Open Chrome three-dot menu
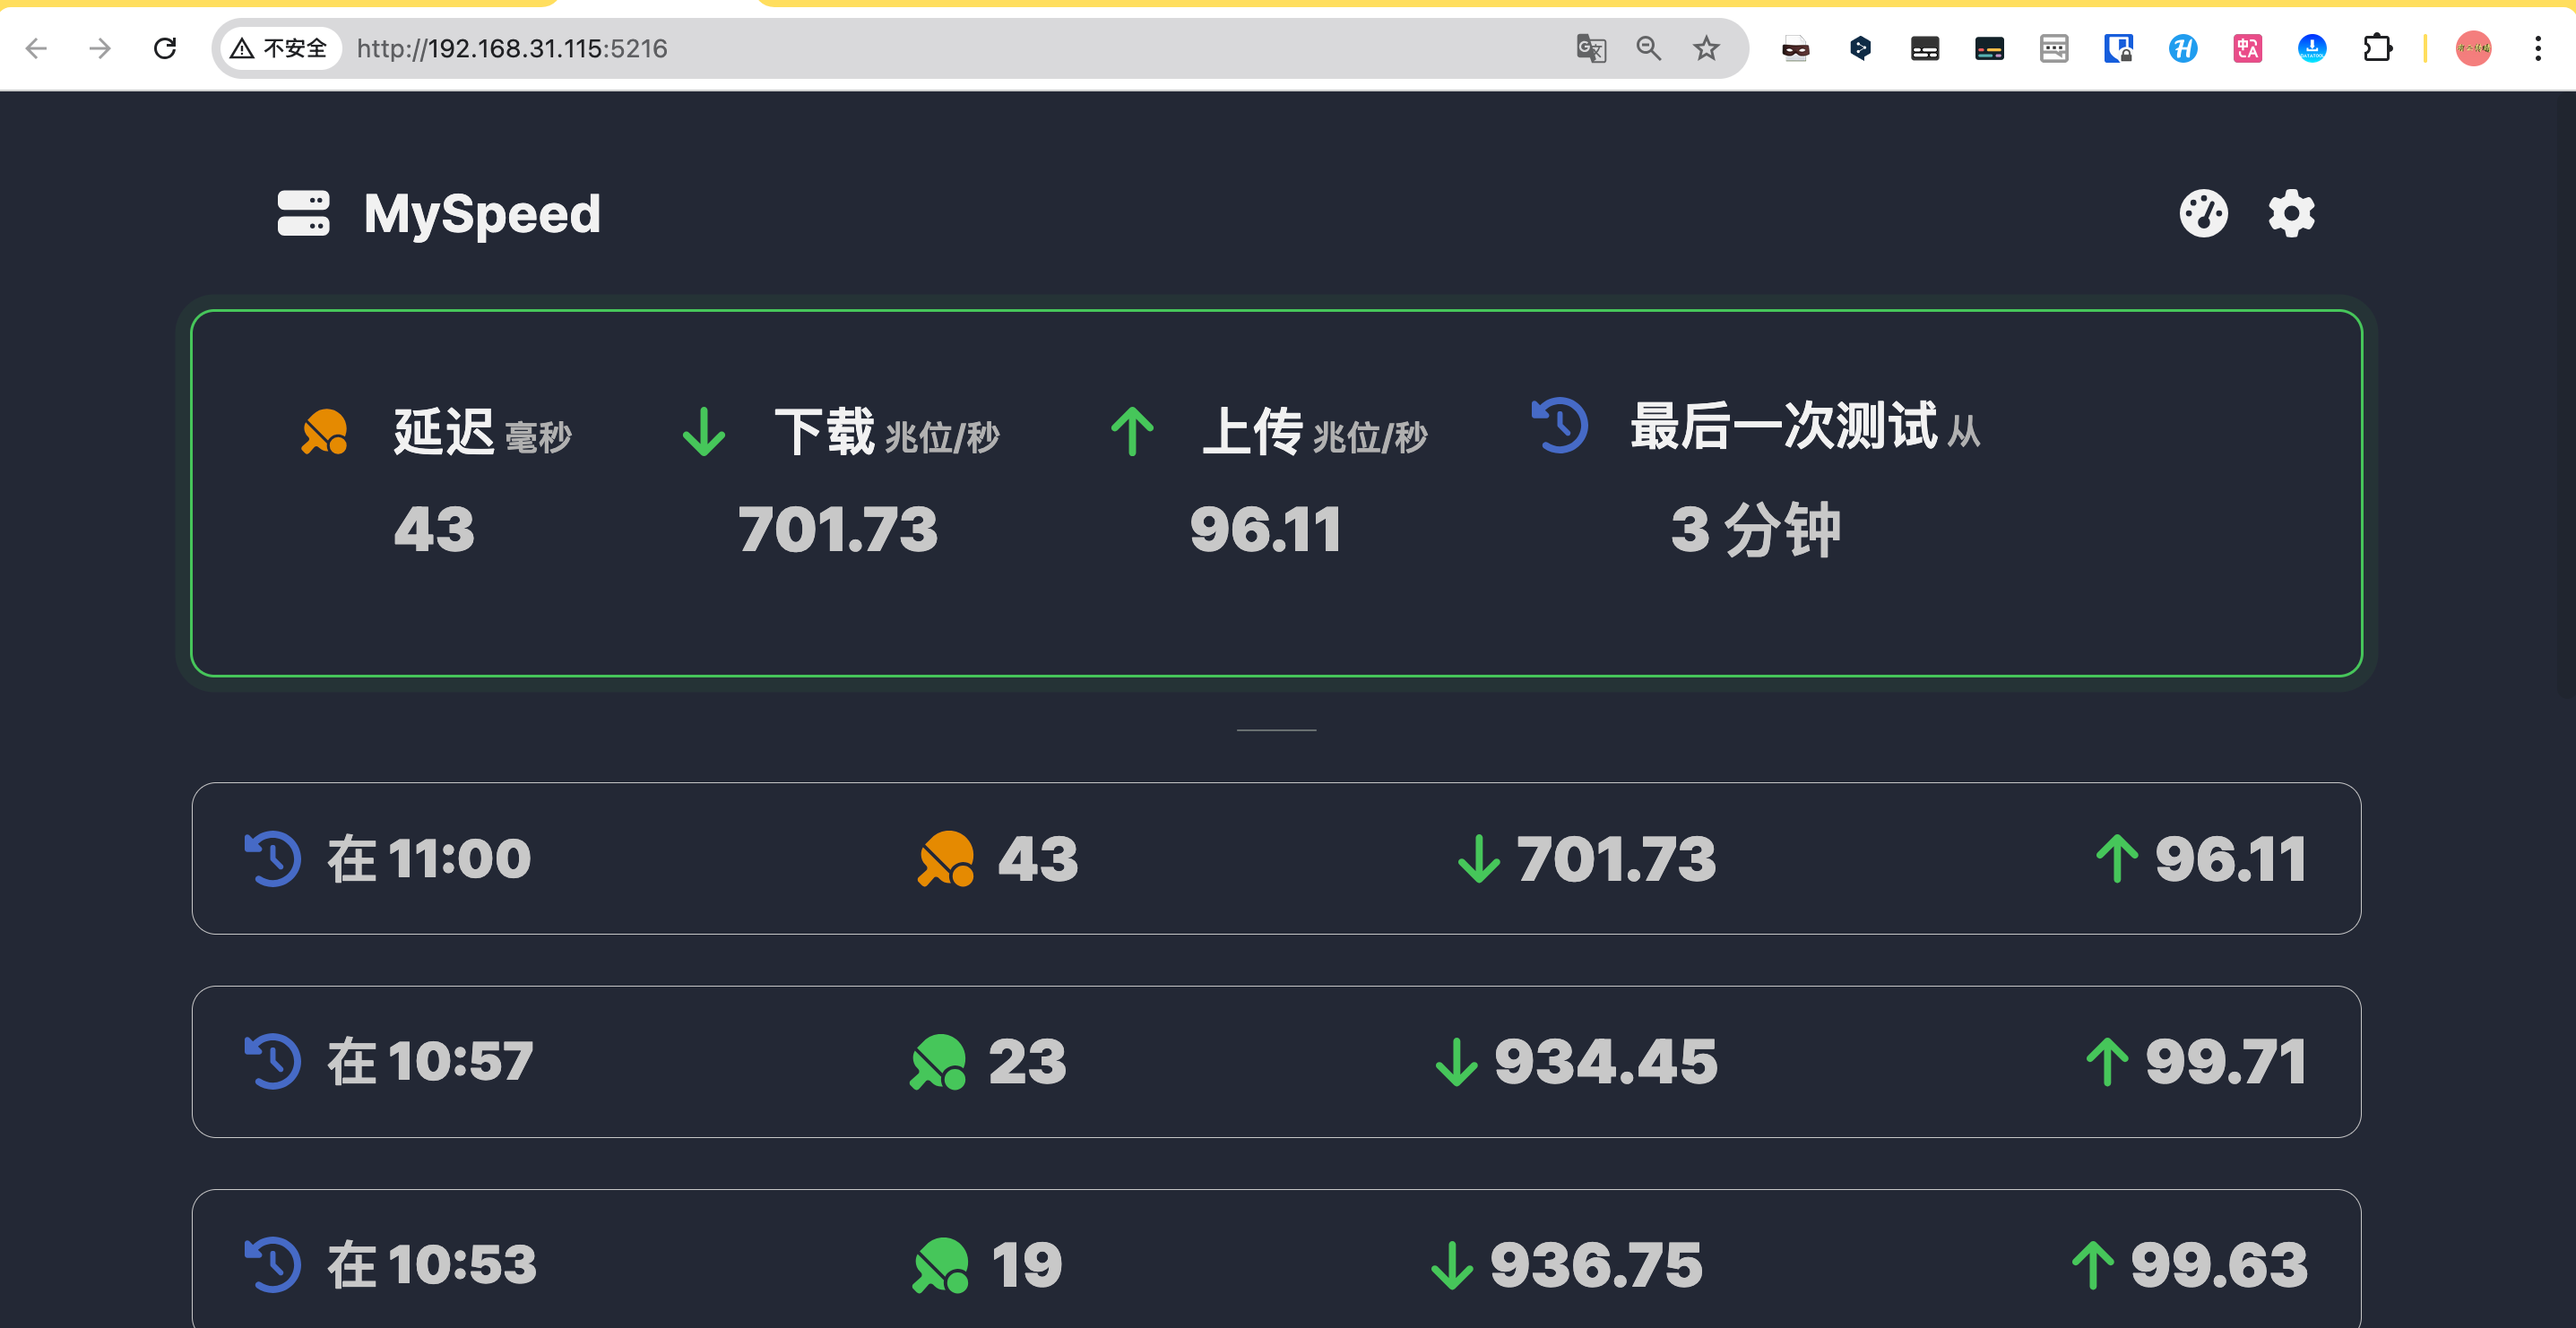The width and height of the screenshot is (2576, 1328). tap(2537, 48)
